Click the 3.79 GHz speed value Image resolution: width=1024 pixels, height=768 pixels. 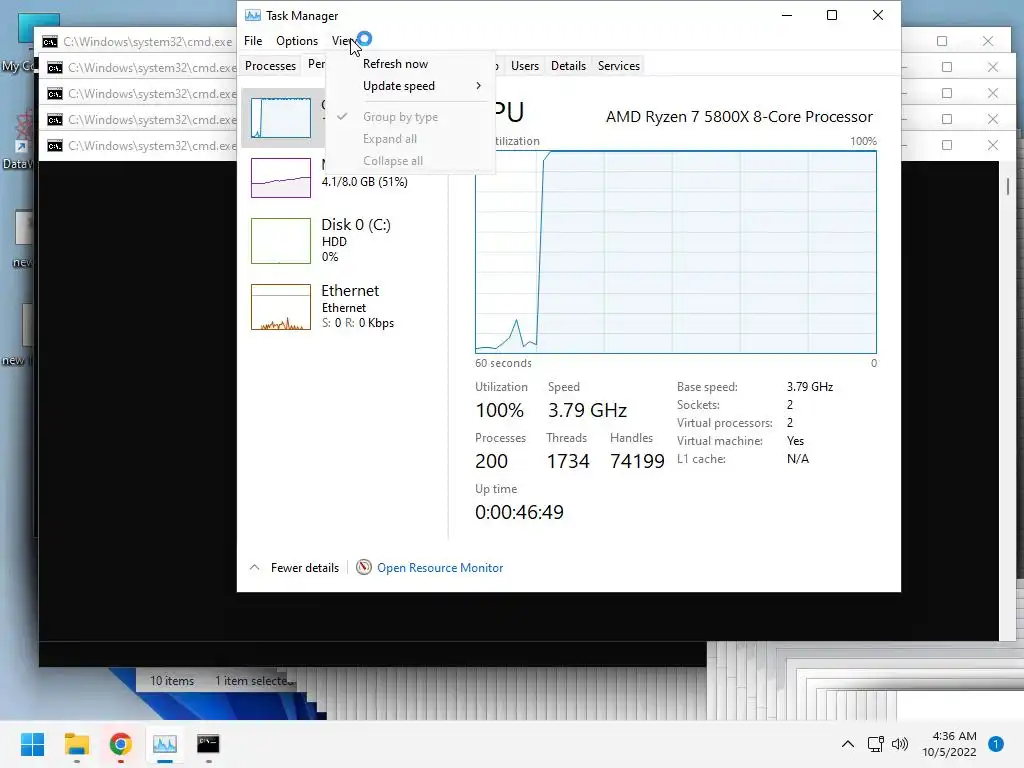[x=587, y=410]
